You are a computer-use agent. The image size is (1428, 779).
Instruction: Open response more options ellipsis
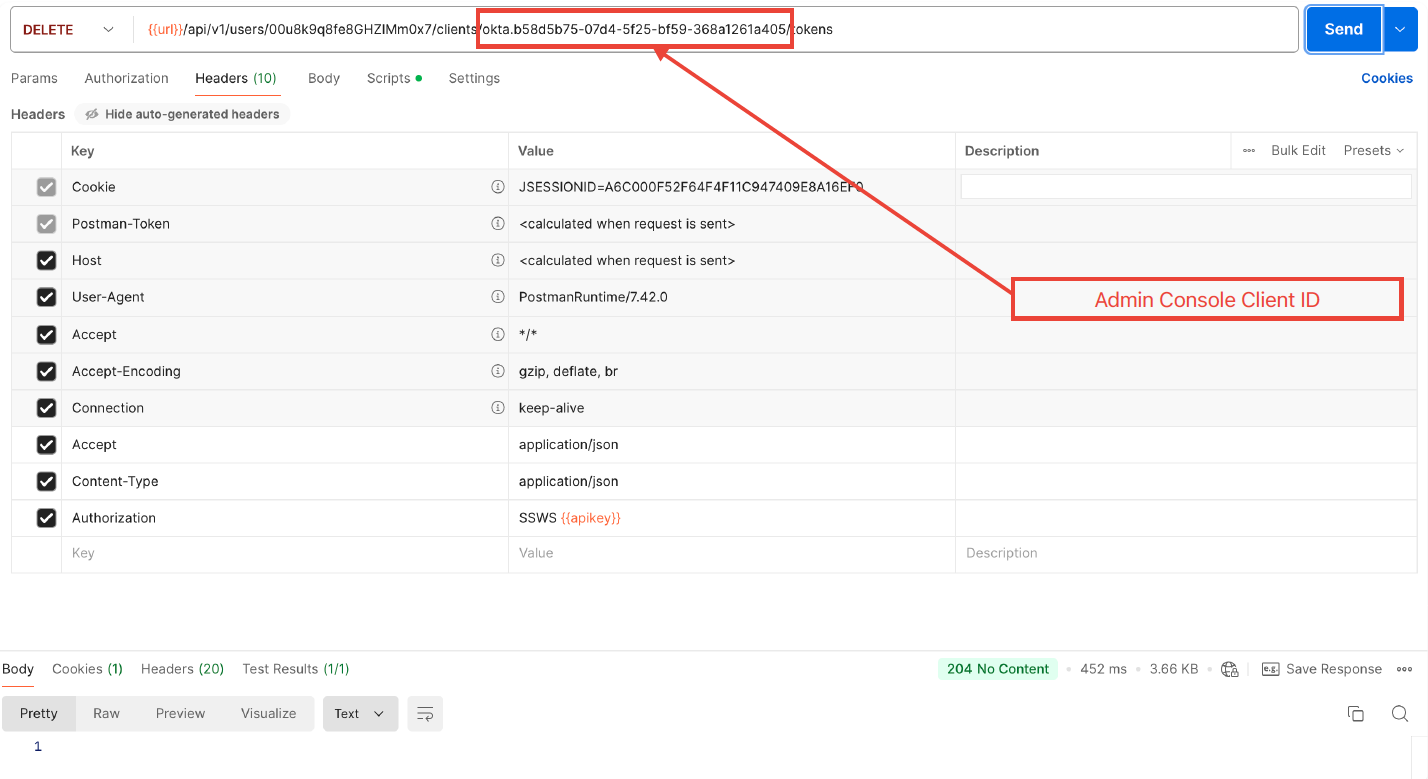tap(1405, 669)
